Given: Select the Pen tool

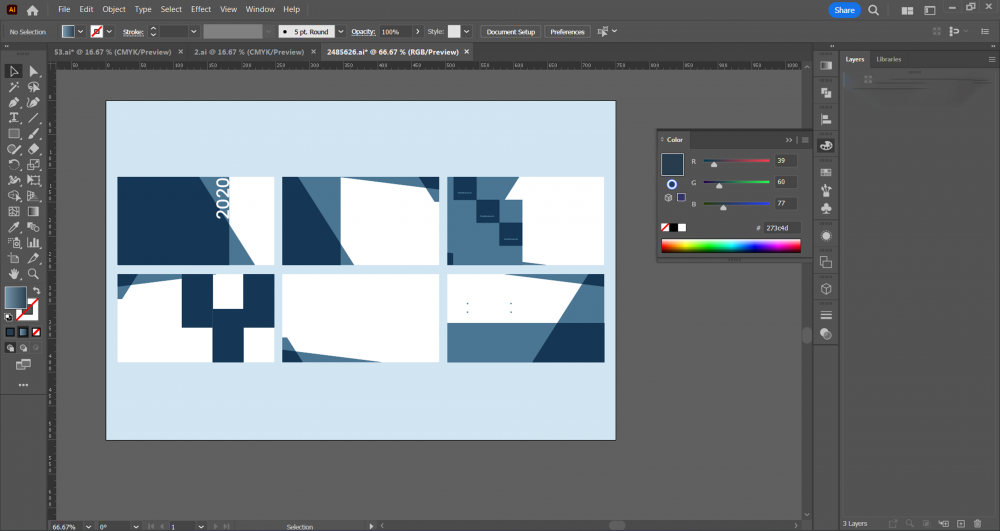Looking at the screenshot, I should point(13,103).
